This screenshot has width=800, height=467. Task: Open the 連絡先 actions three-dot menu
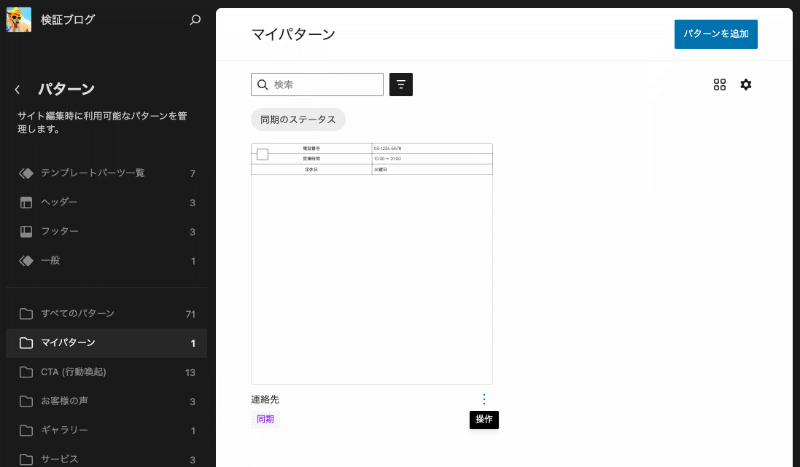pyautogui.click(x=484, y=399)
